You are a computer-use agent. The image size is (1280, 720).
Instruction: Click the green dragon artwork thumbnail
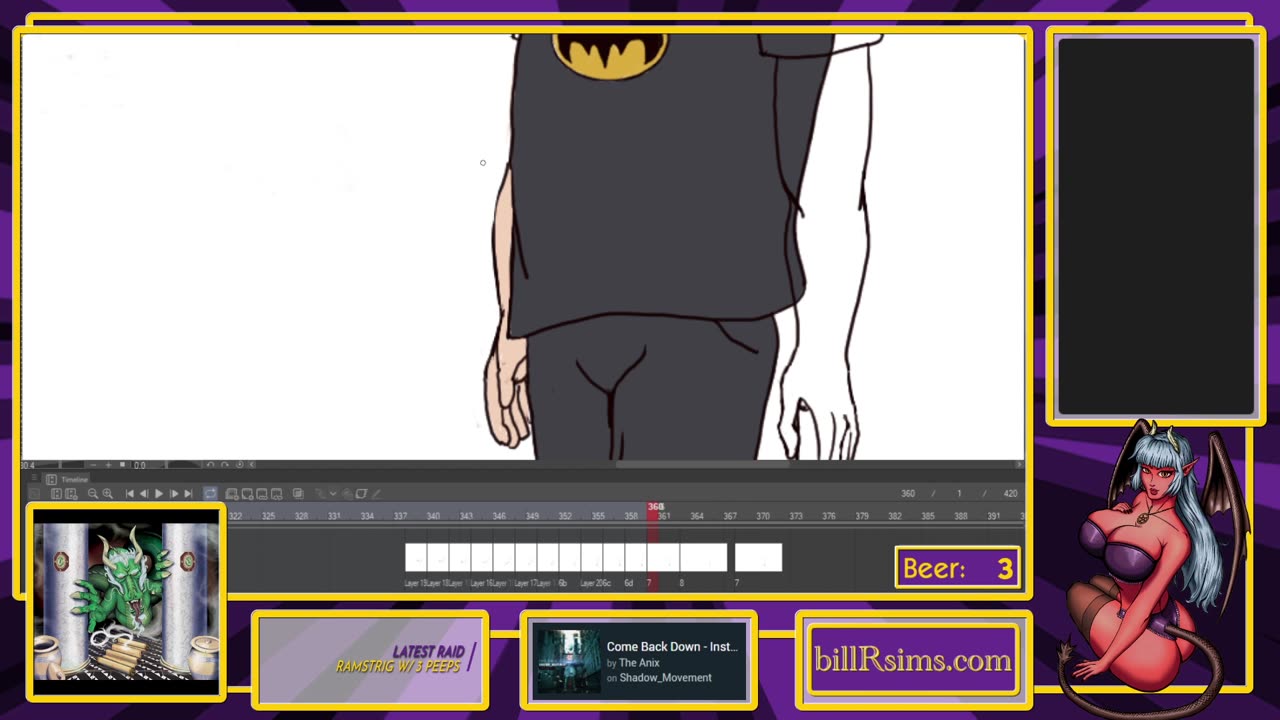coord(126,602)
